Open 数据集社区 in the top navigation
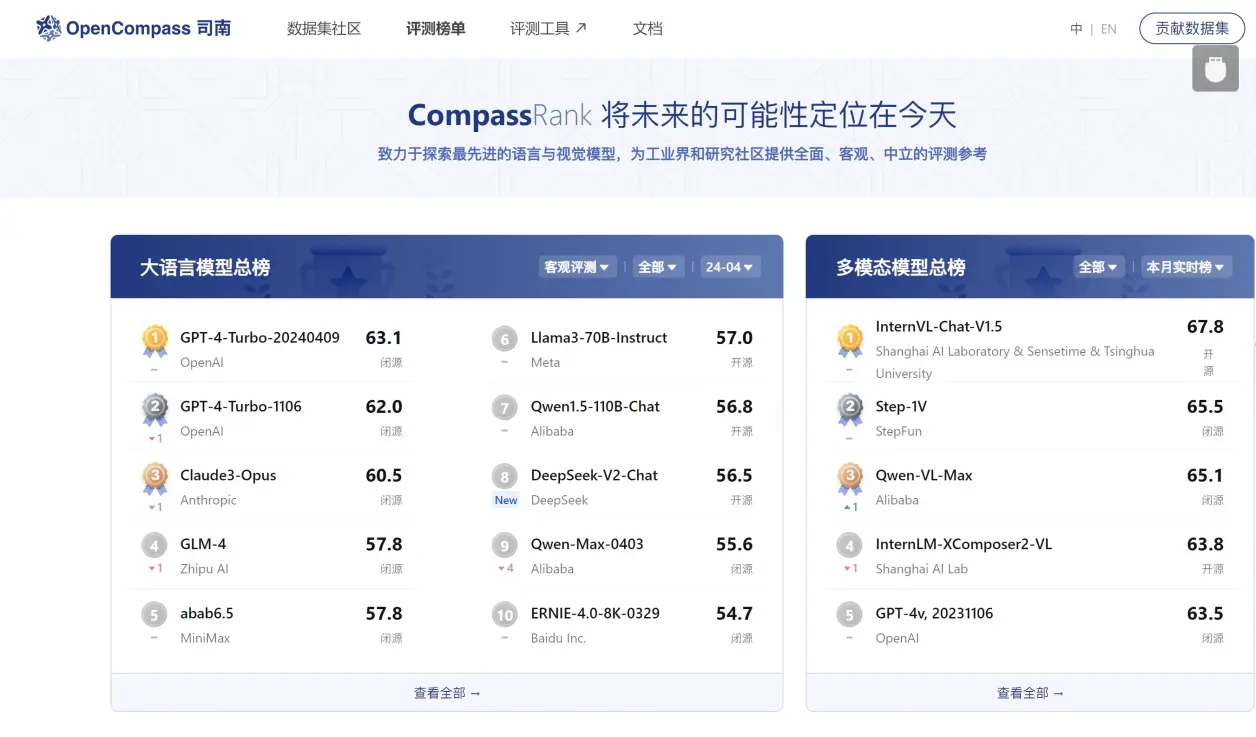 (324, 29)
